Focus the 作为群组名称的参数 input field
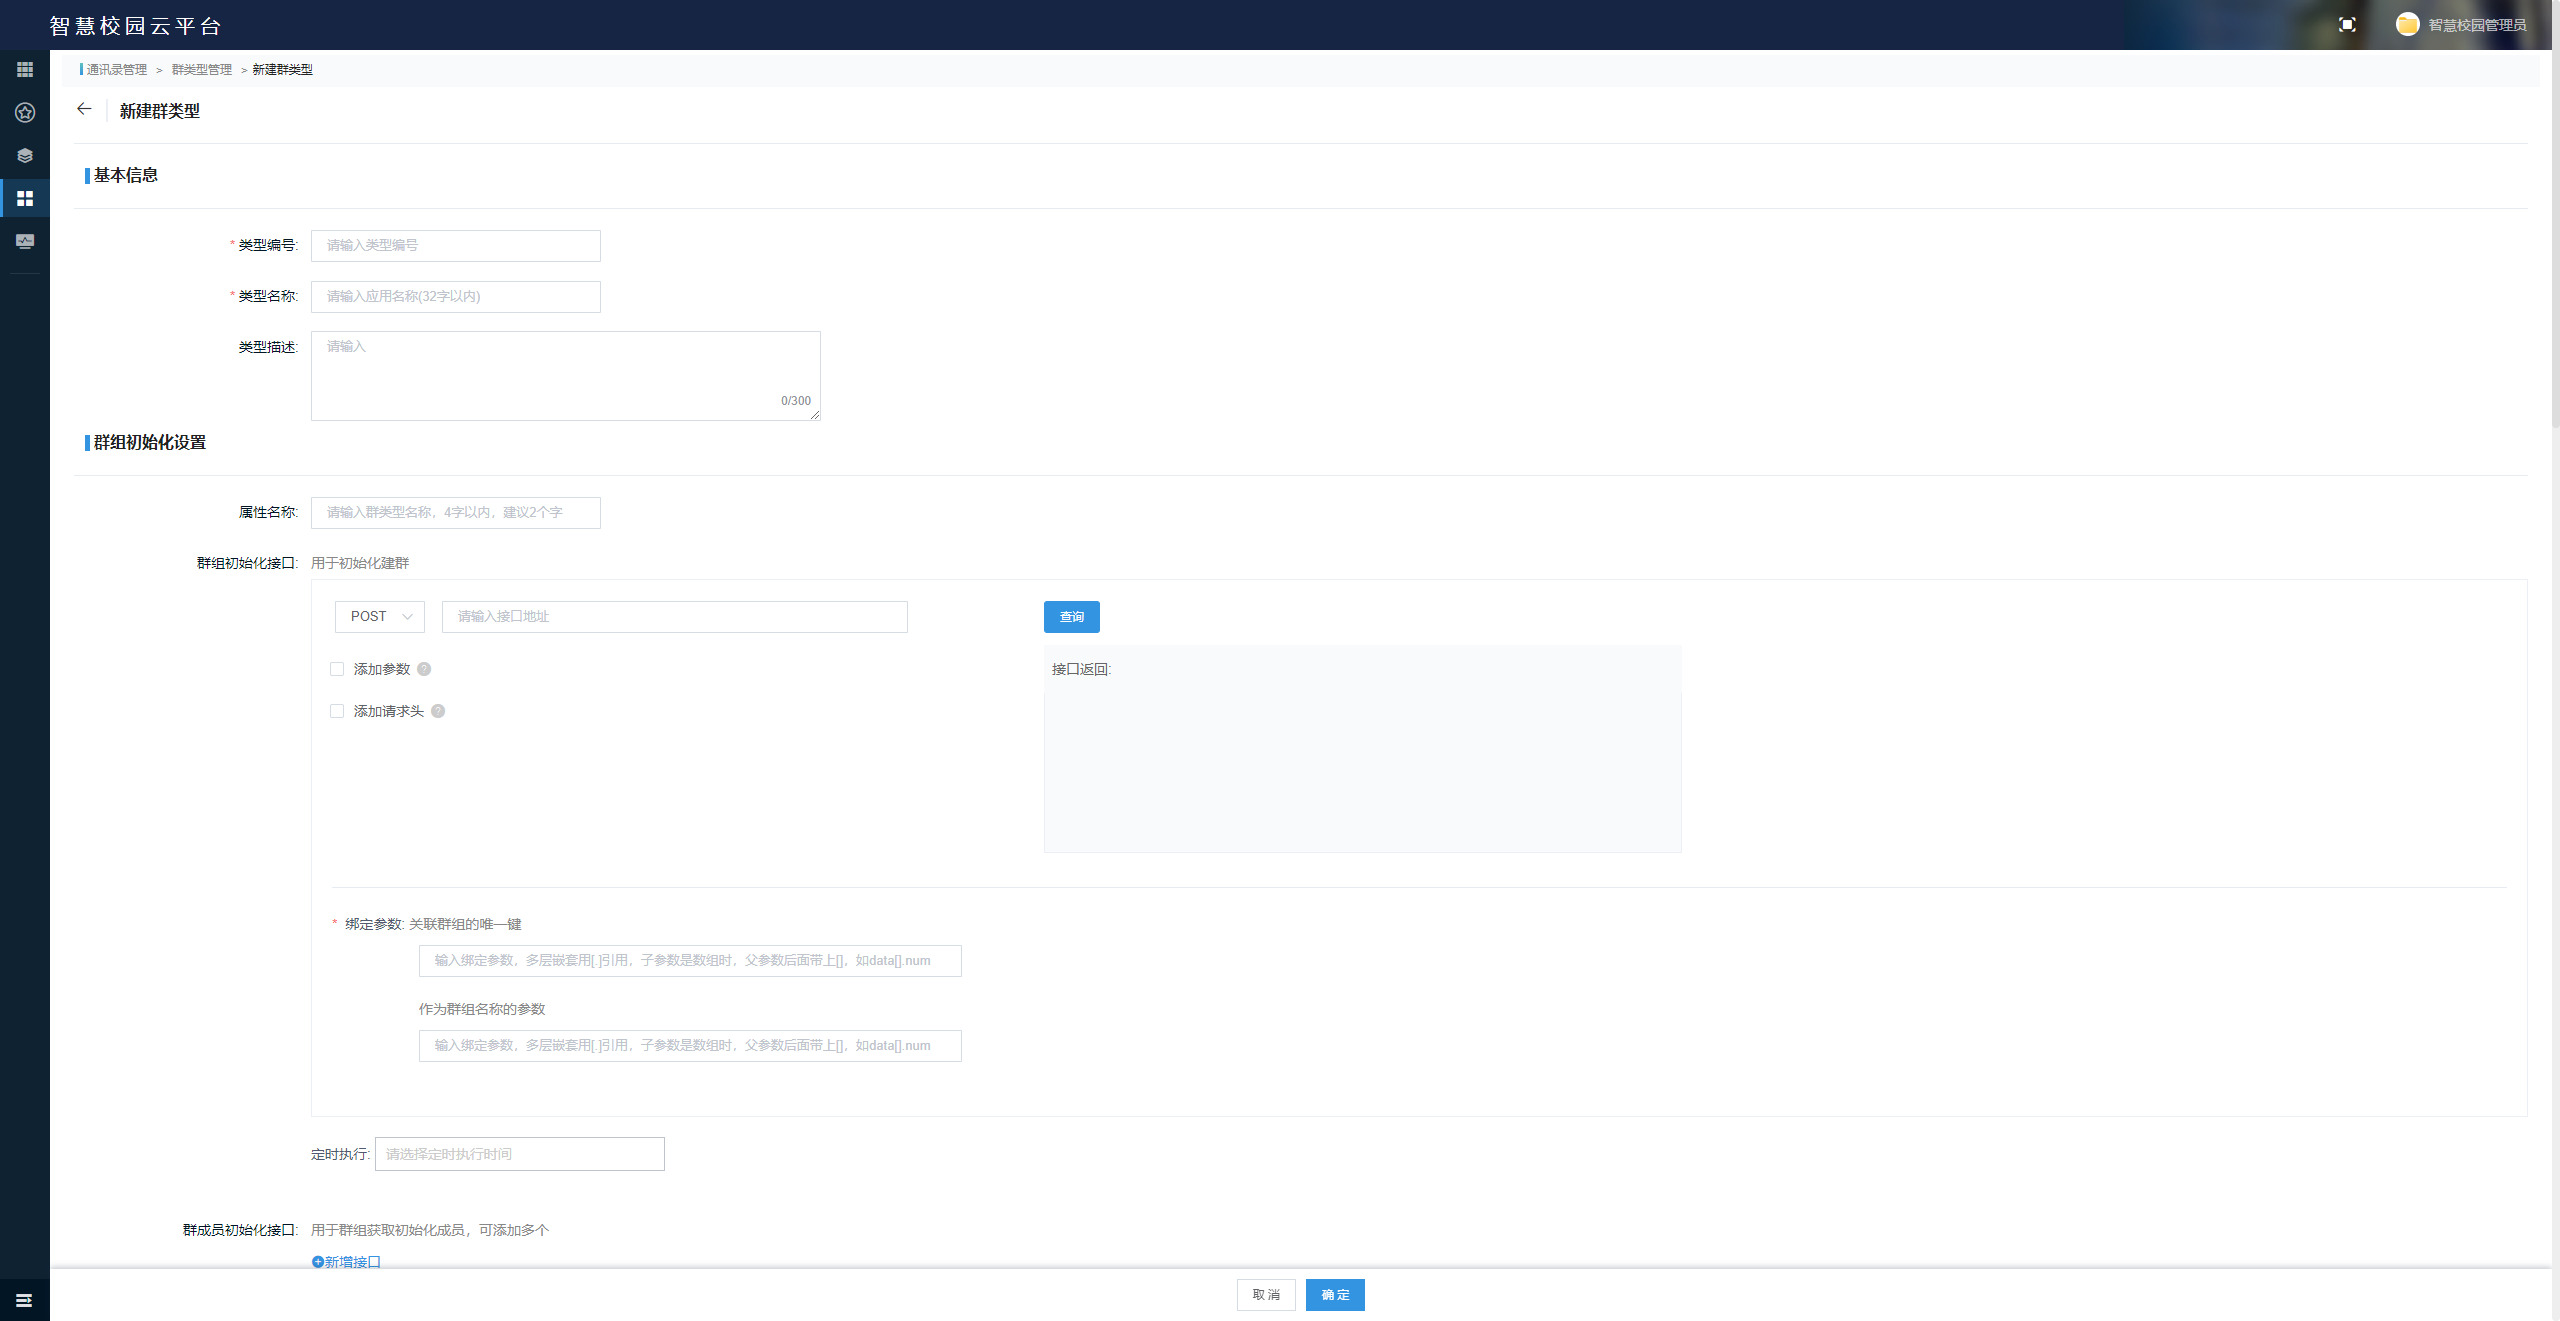 point(690,1046)
